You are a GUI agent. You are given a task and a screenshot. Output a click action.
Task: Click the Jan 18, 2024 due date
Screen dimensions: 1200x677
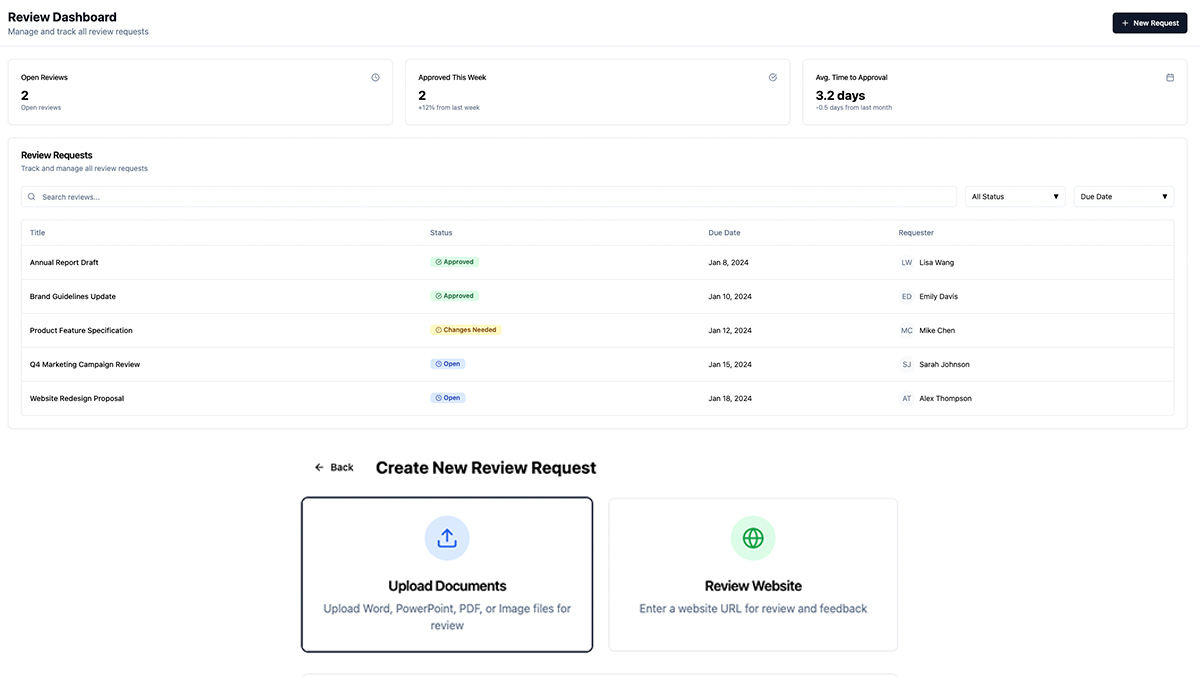730,399
